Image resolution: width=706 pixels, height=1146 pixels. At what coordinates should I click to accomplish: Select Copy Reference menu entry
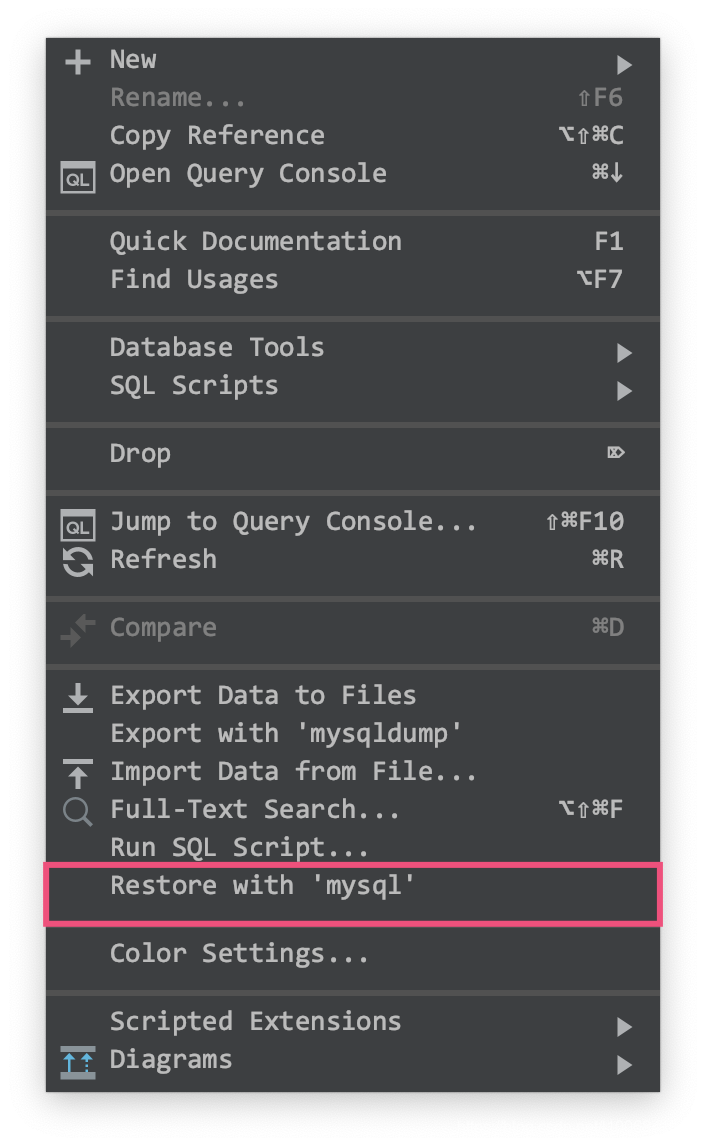click(217, 135)
